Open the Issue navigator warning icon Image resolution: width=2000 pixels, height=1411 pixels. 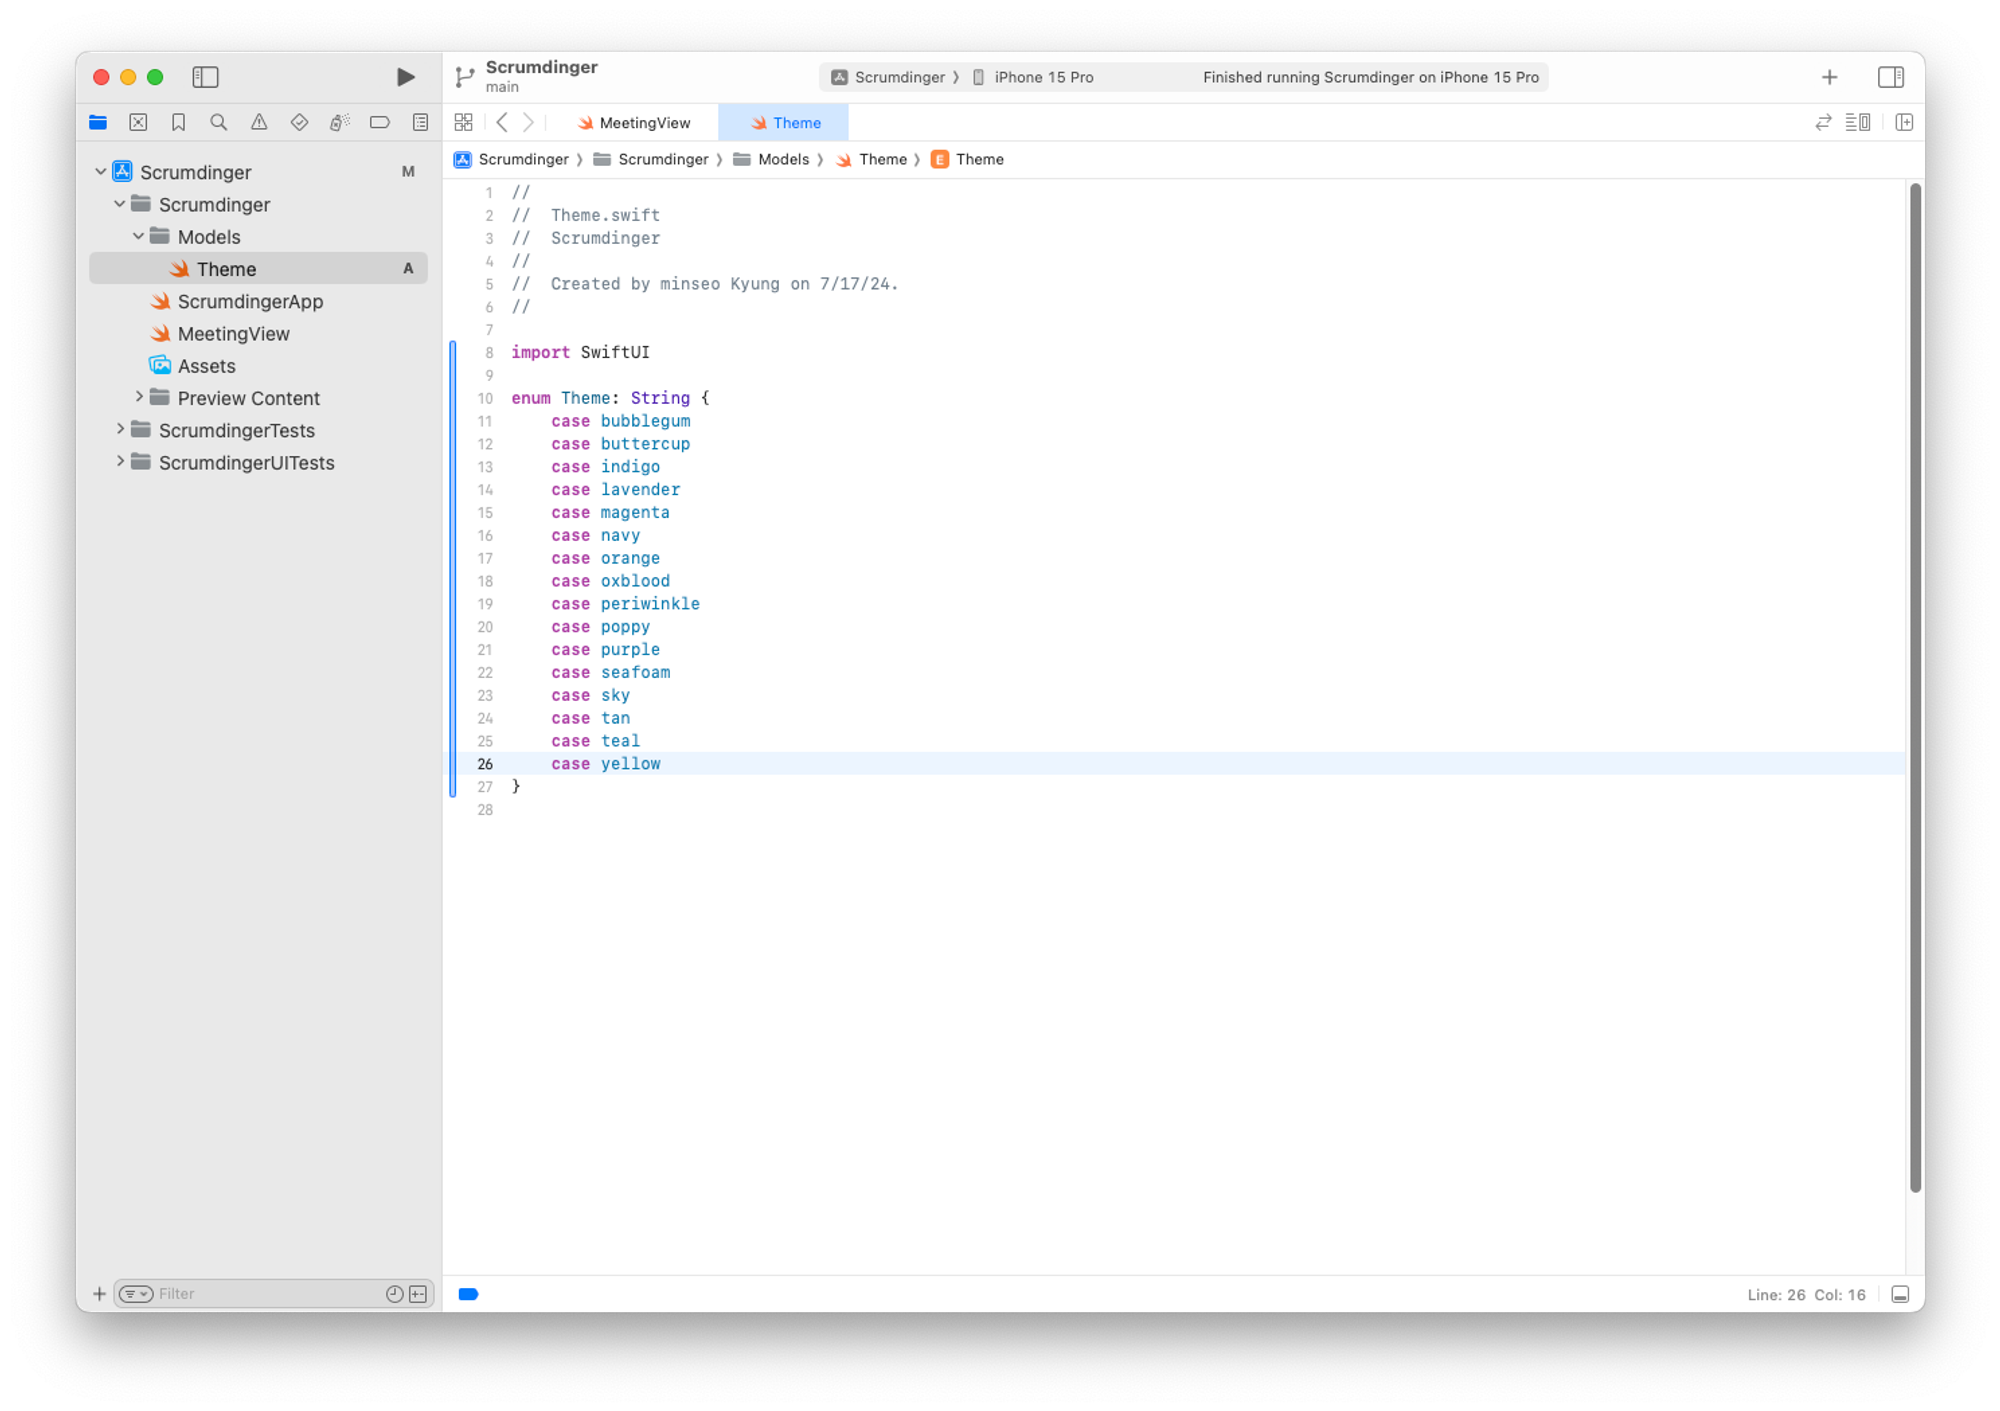259,122
